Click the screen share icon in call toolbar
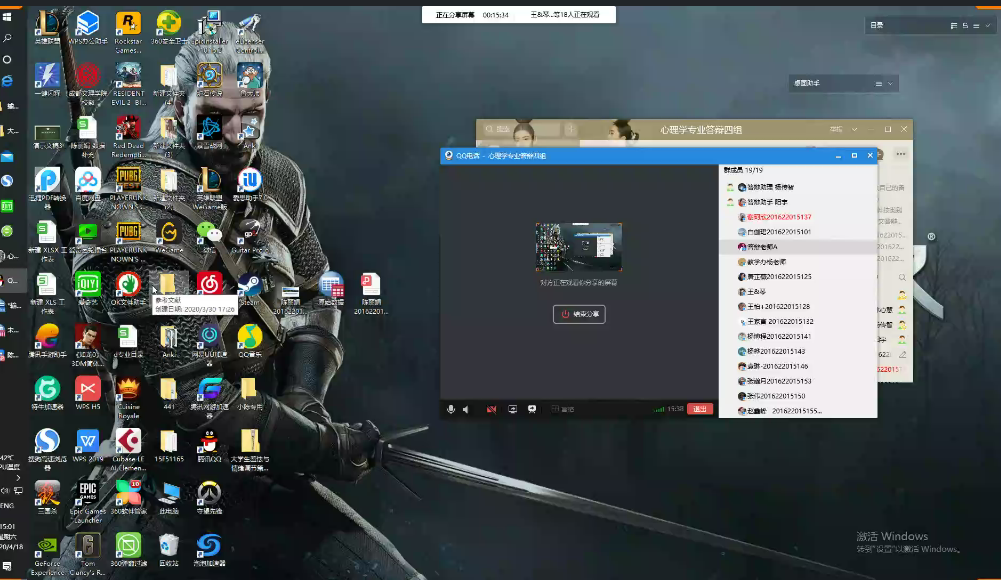This screenshot has width=1001, height=580. pyautogui.click(x=512, y=409)
